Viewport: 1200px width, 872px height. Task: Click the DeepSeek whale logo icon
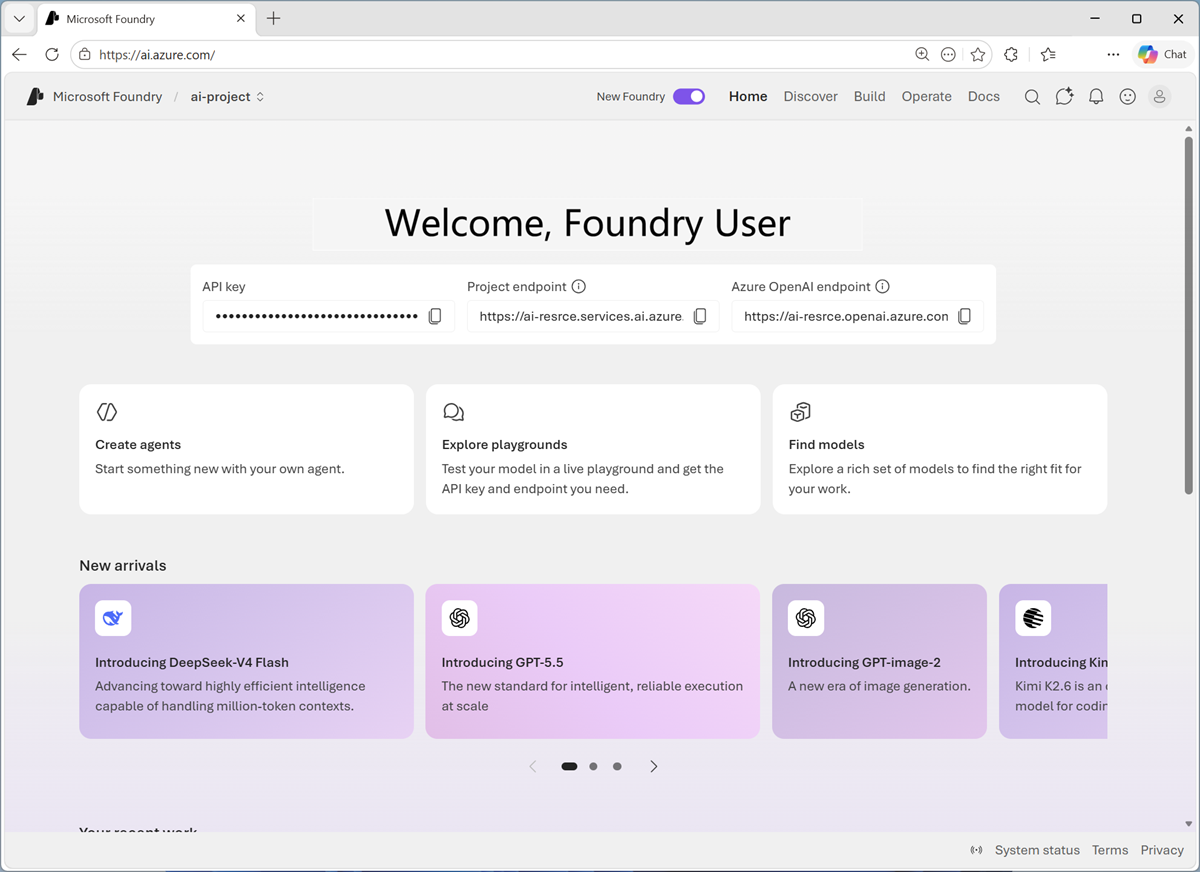pyautogui.click(x=113, y=618)
